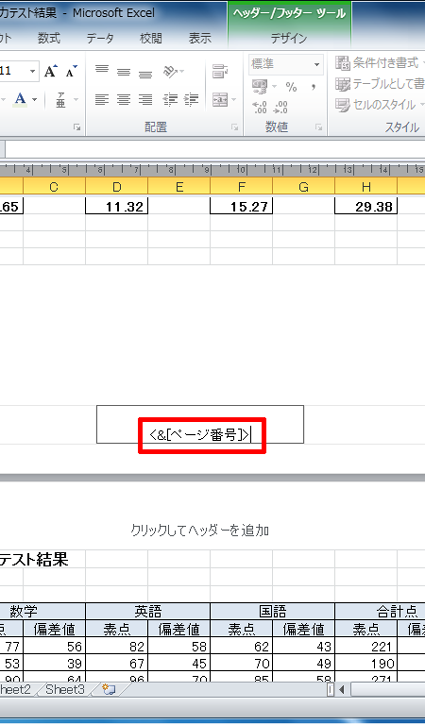Open テーブルとして書式設定 table formatting
This screenshot has width=425, height=725.
click(x=379, y=84)
